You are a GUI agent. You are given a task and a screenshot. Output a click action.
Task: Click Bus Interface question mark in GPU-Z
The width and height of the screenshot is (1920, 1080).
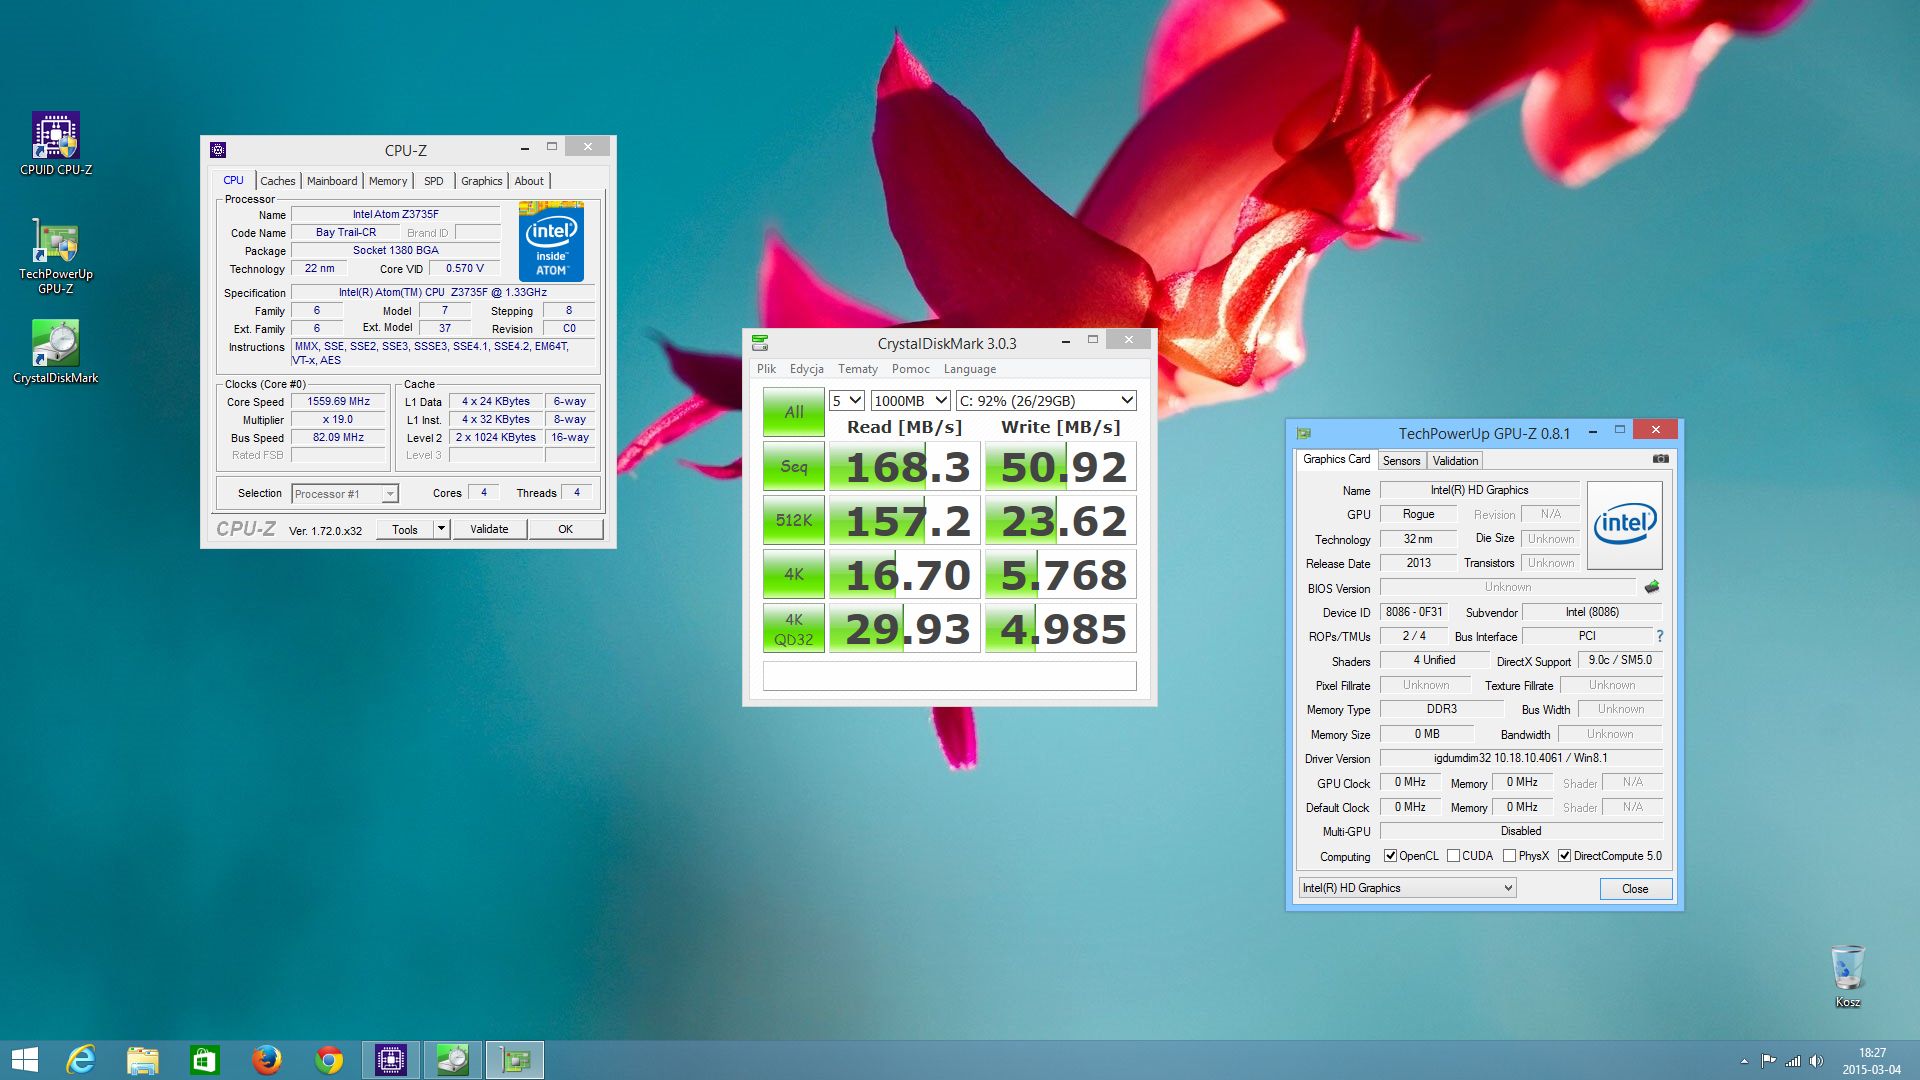[1659, 636]
